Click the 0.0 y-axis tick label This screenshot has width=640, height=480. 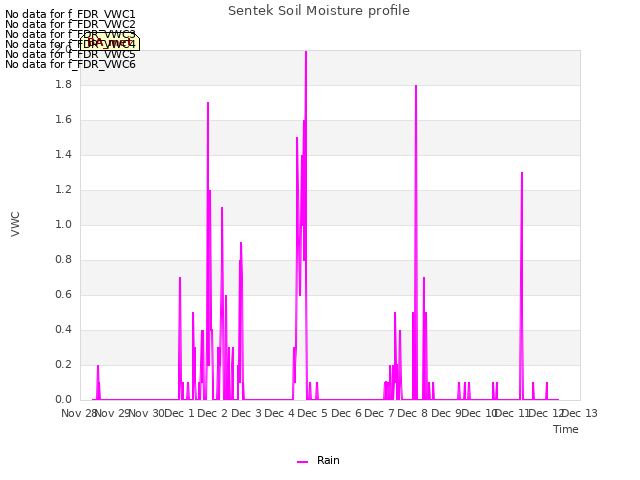coord(63,400)
